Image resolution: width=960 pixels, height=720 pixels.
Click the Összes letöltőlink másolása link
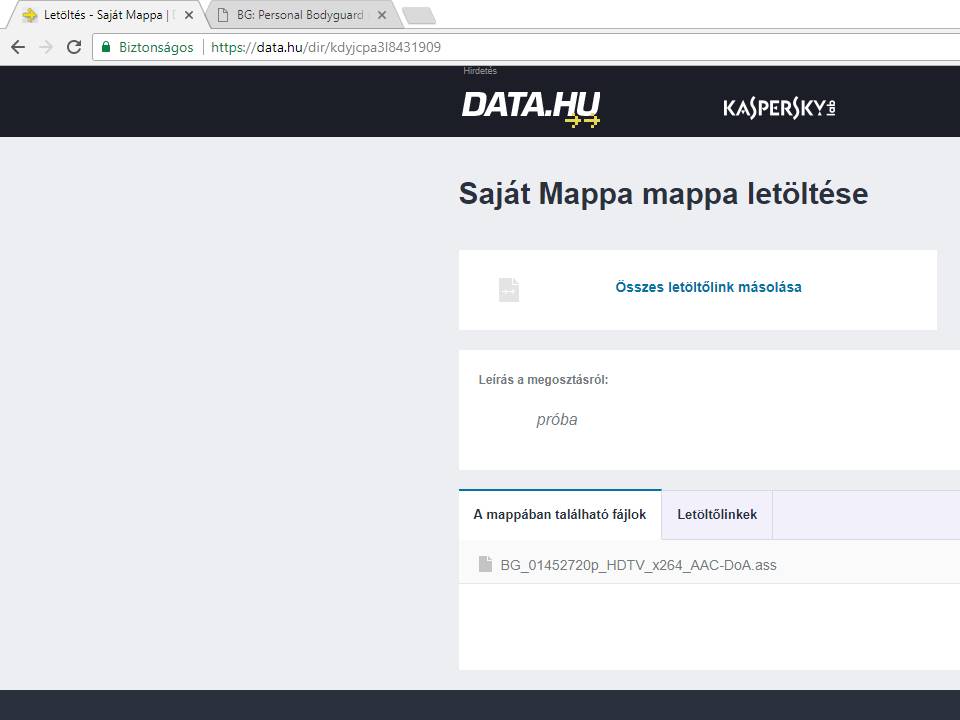pos(708,287)
